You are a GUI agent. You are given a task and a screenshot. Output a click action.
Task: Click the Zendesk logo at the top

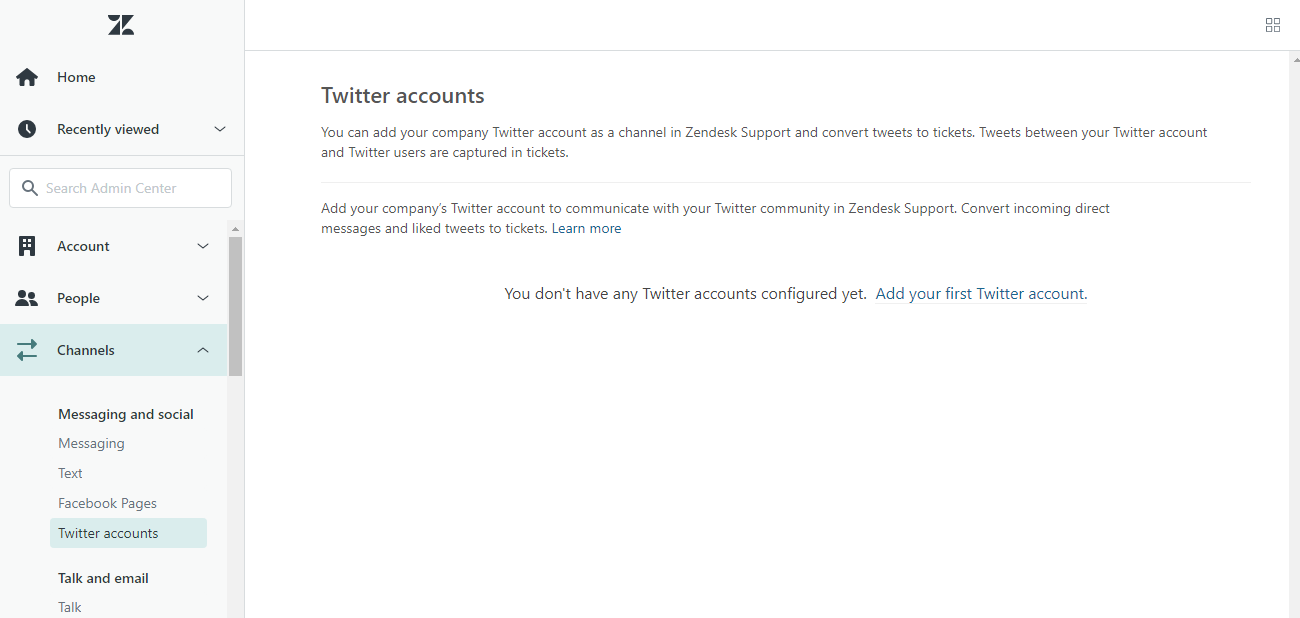(120, 24)
